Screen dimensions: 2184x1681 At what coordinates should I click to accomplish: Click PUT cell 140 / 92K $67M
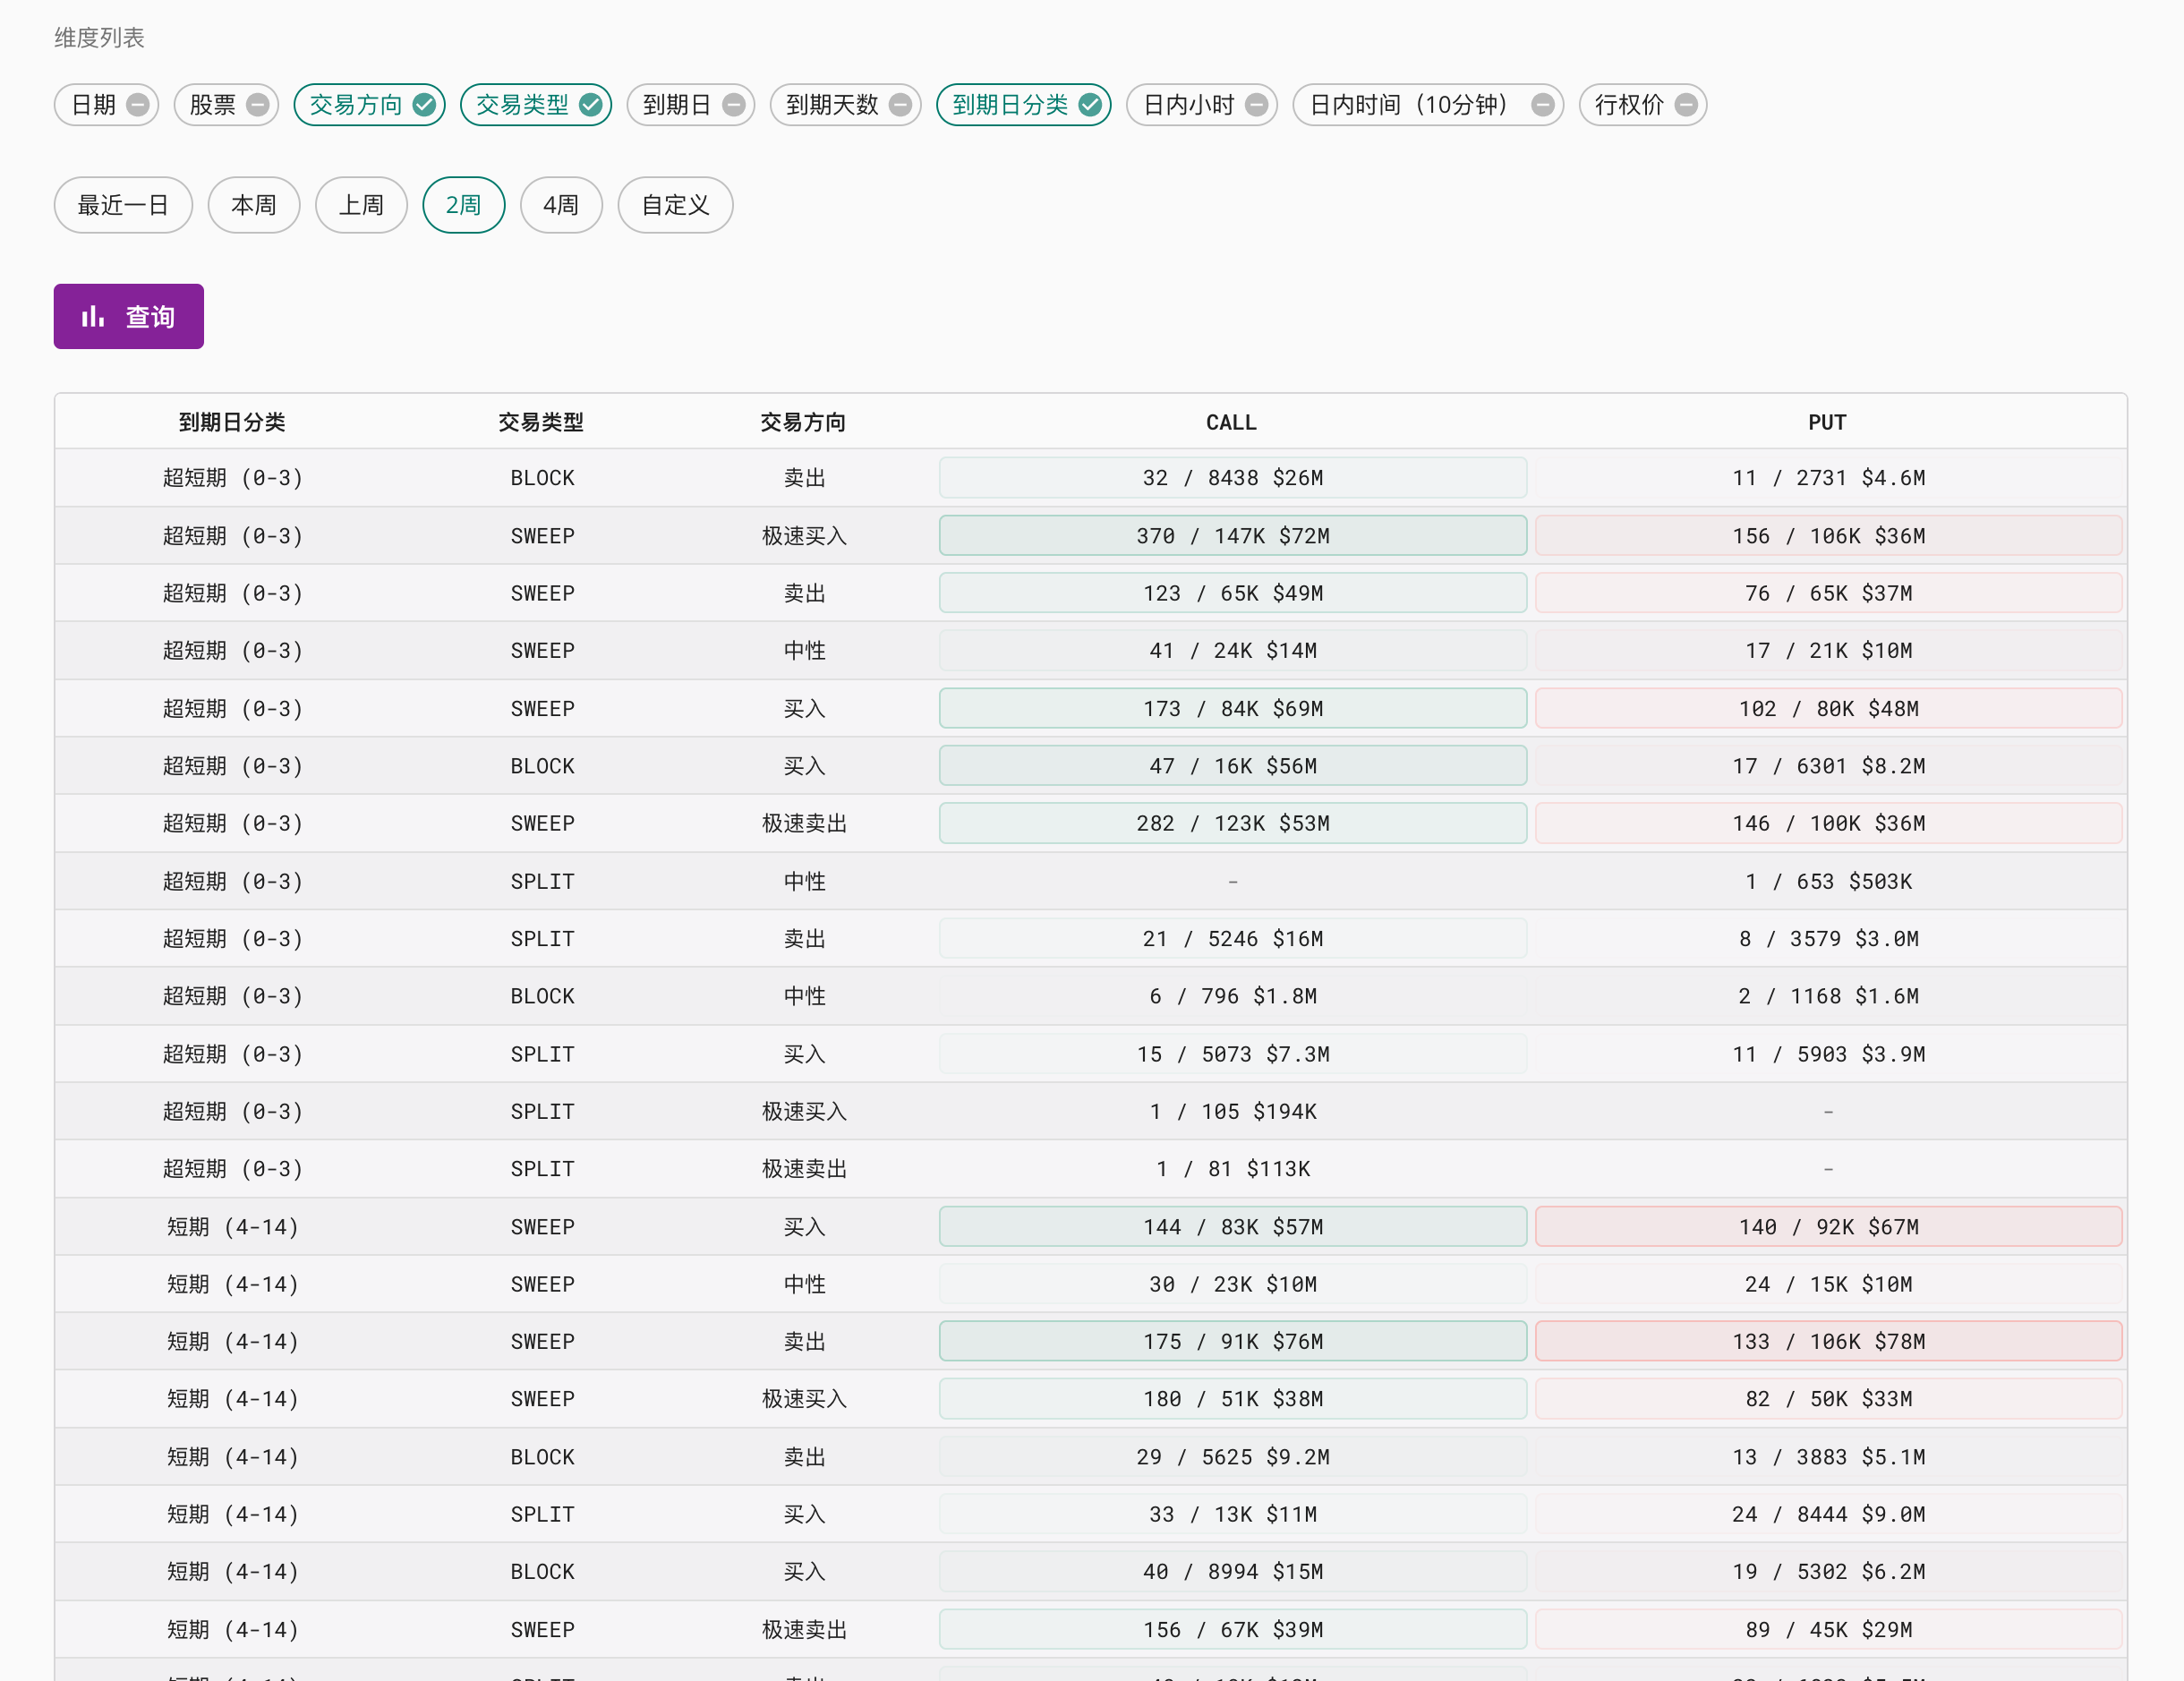tap(1829, 1226)
